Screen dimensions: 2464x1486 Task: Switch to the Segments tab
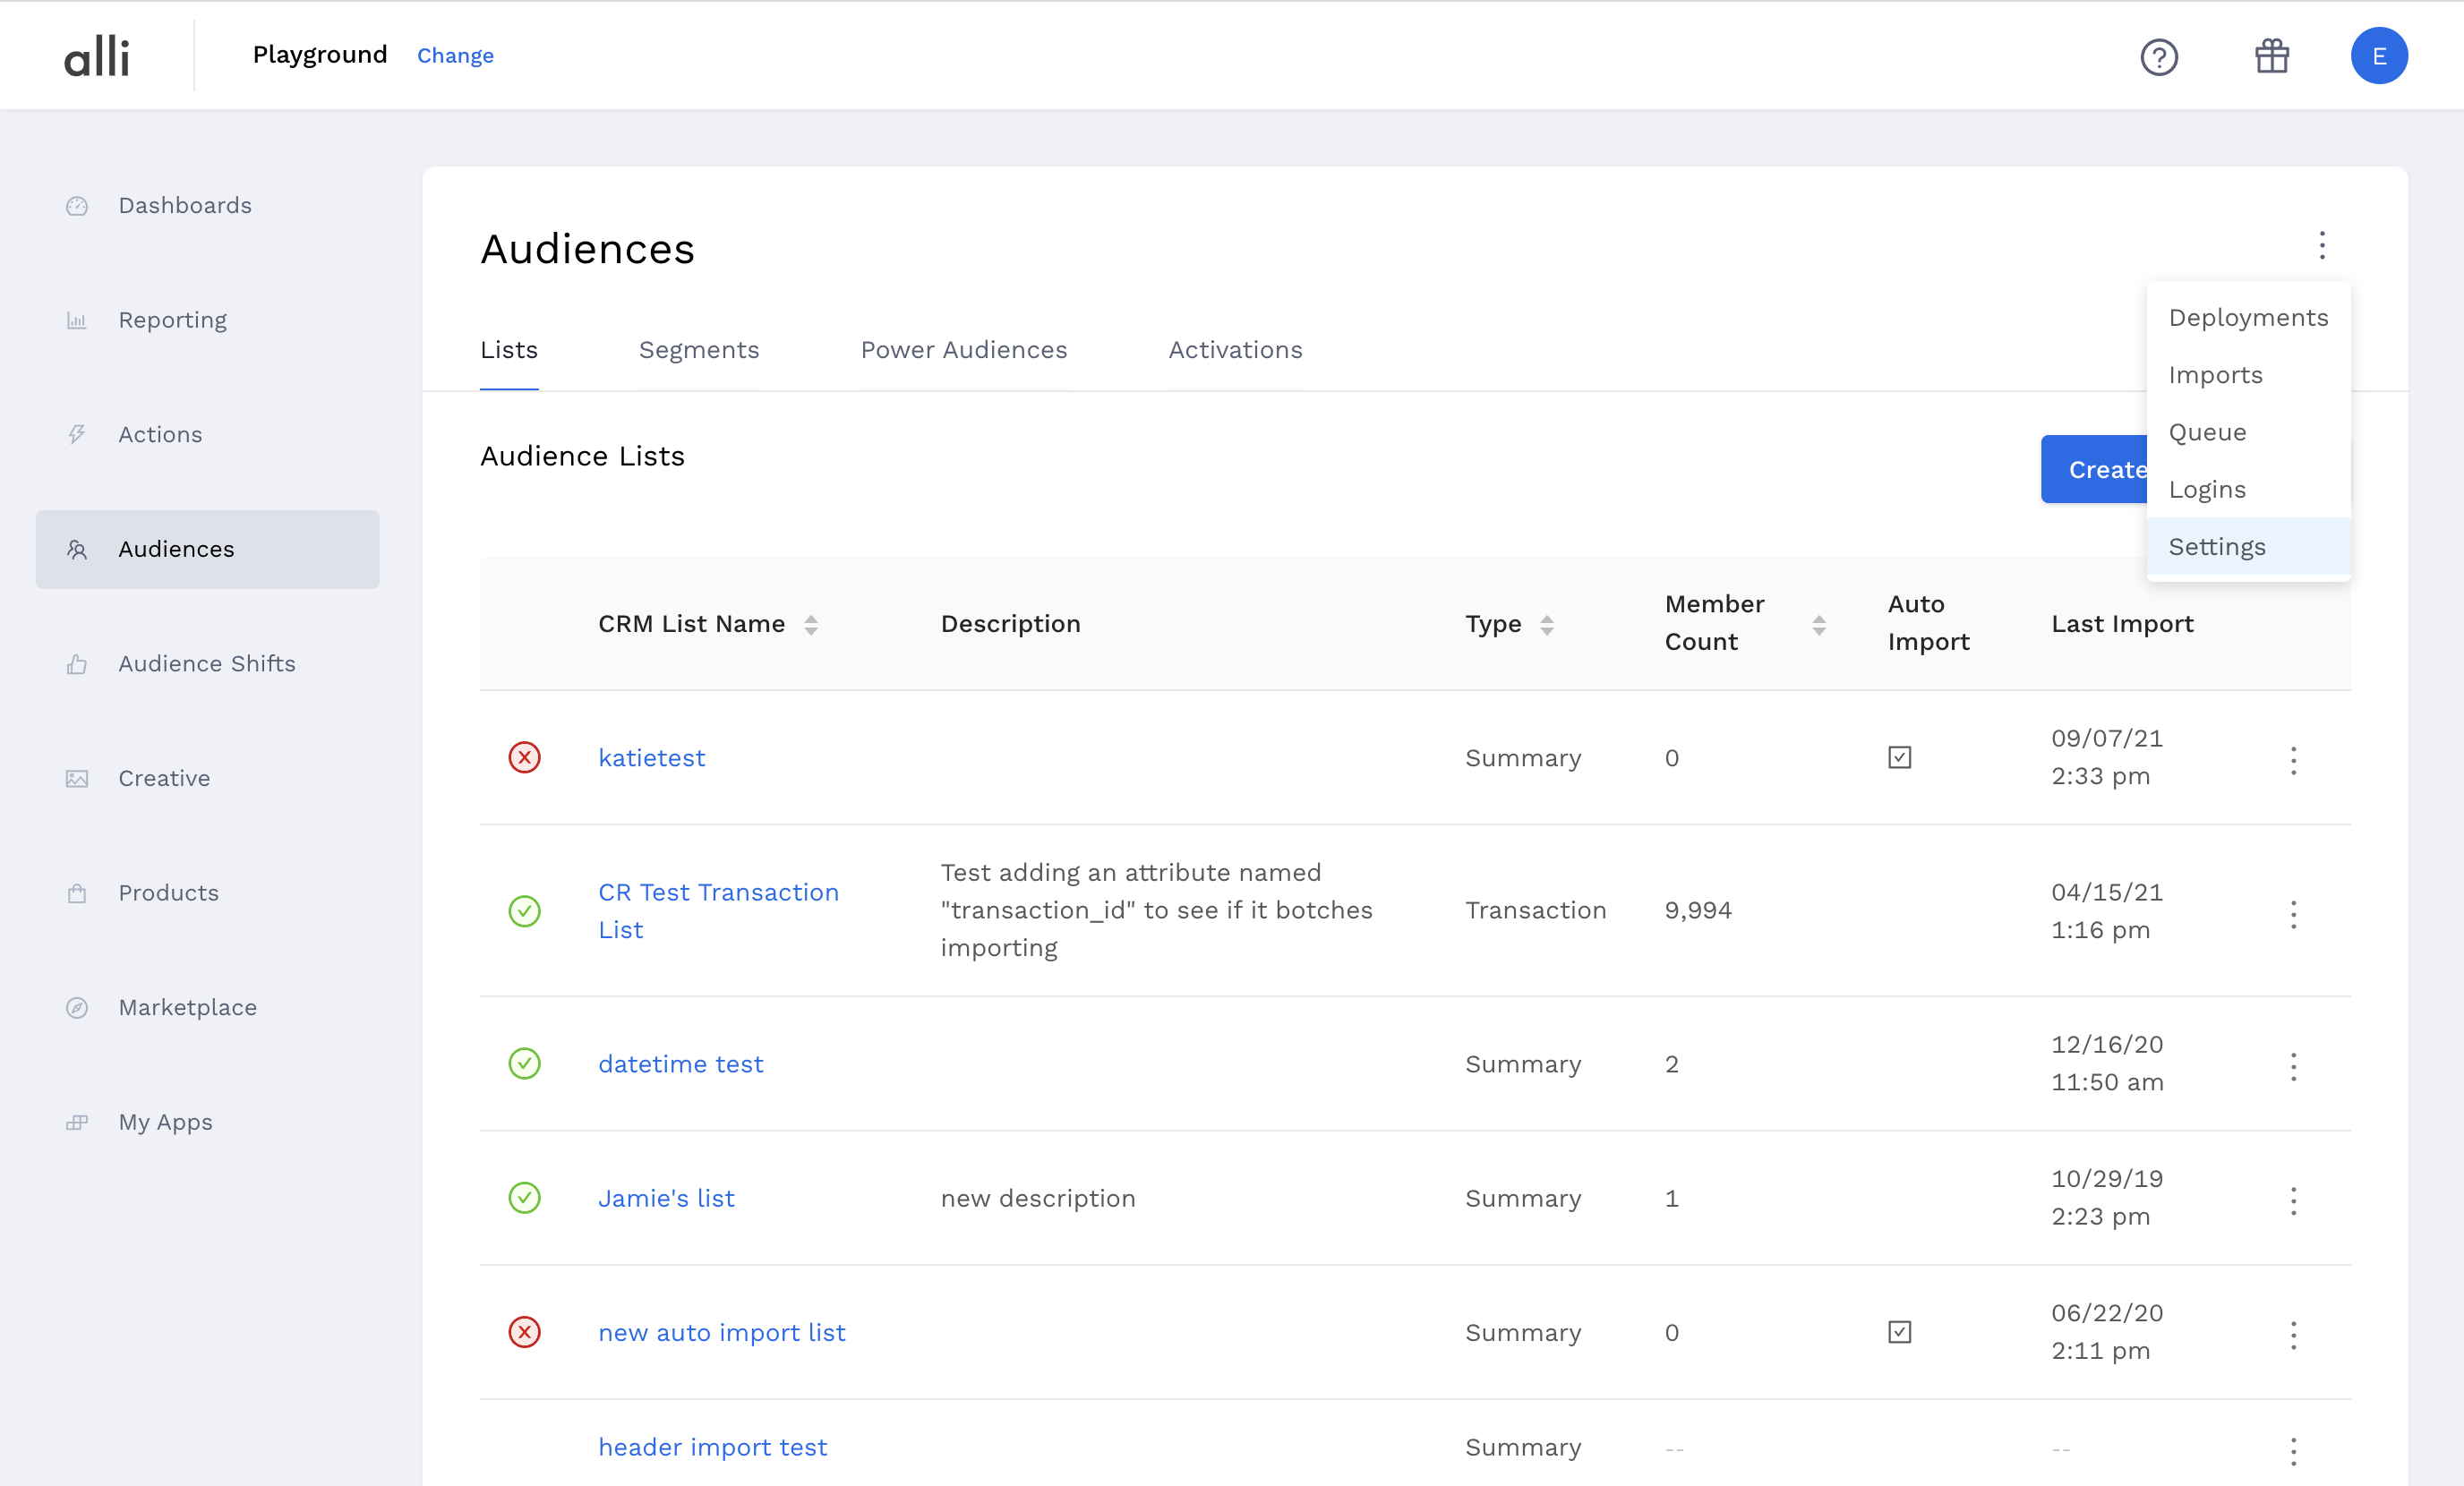698,350
